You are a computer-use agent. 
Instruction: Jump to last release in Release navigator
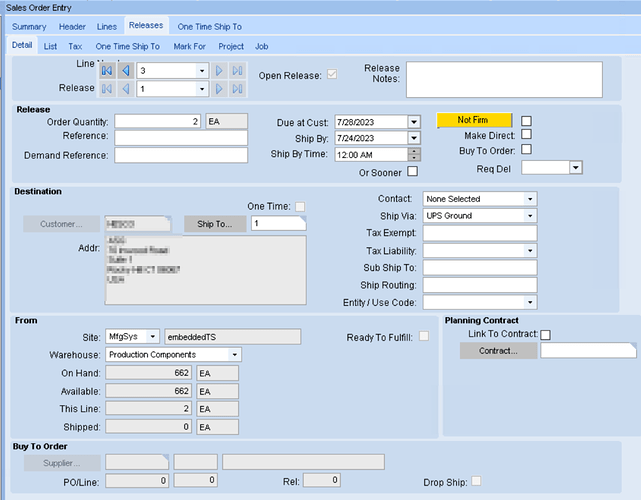(238, 89)
